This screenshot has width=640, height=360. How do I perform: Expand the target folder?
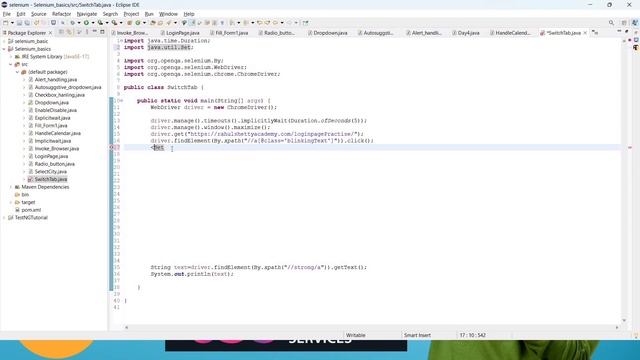click(x=11, y=202)
